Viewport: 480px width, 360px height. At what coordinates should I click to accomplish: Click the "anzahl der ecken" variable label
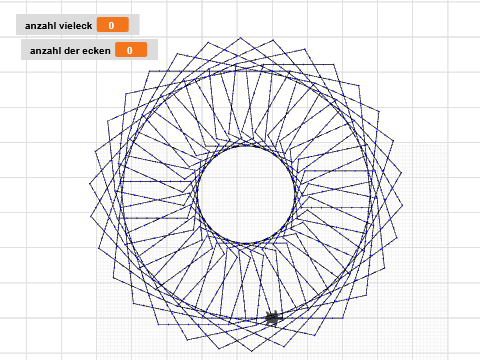coord(70,51)
